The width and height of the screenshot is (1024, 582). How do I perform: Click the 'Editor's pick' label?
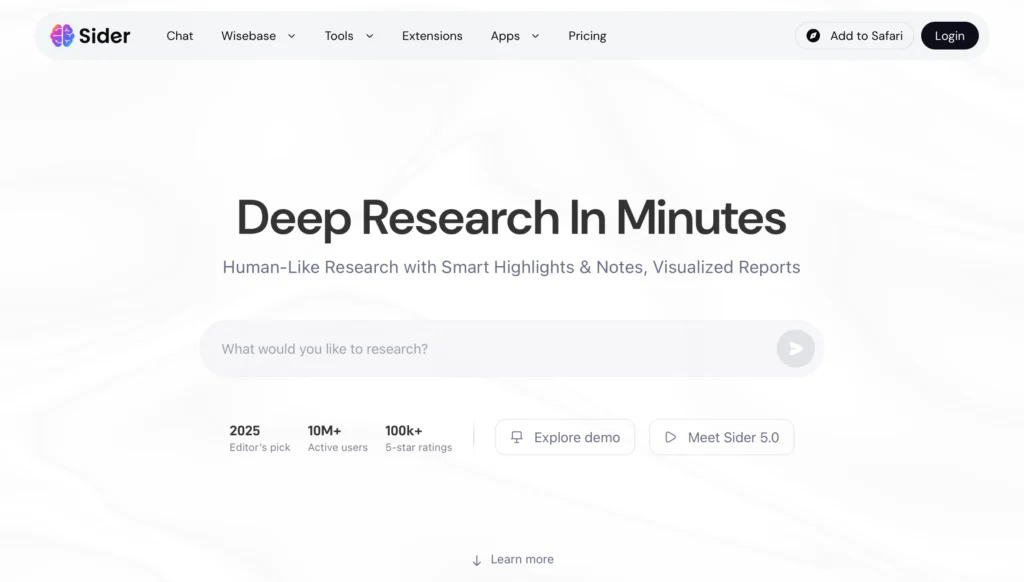click(x=260, y=447)
